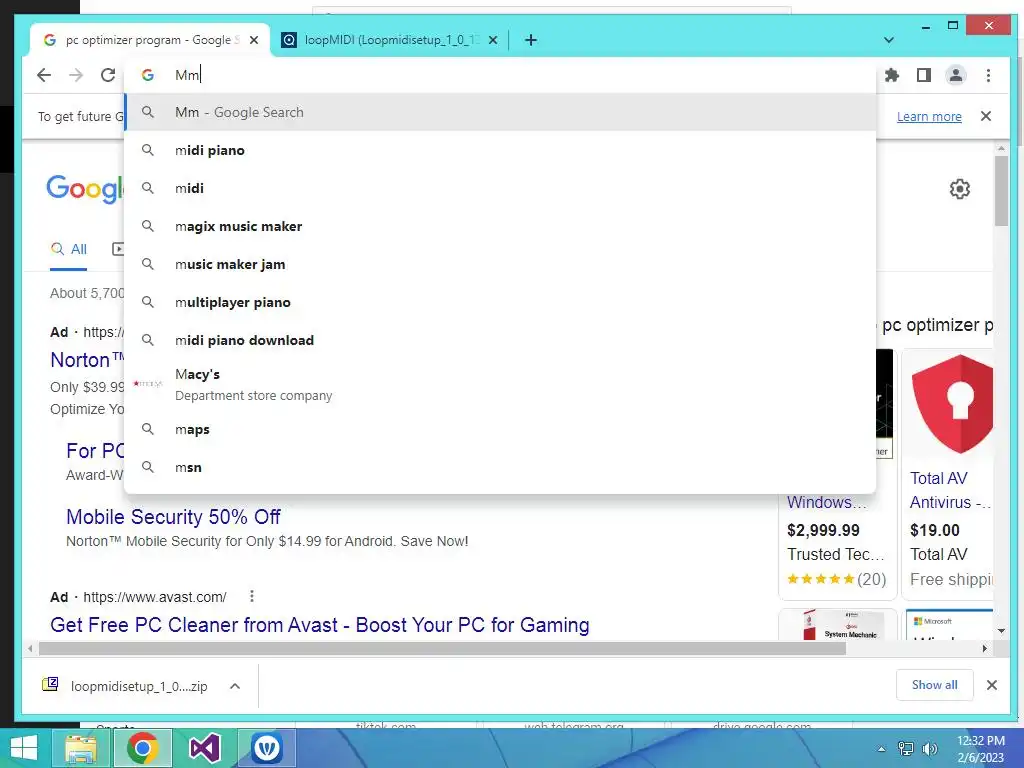1024x768 pixels.
Task: Switch to the loopMIDI tab
Action: (390, 40)
